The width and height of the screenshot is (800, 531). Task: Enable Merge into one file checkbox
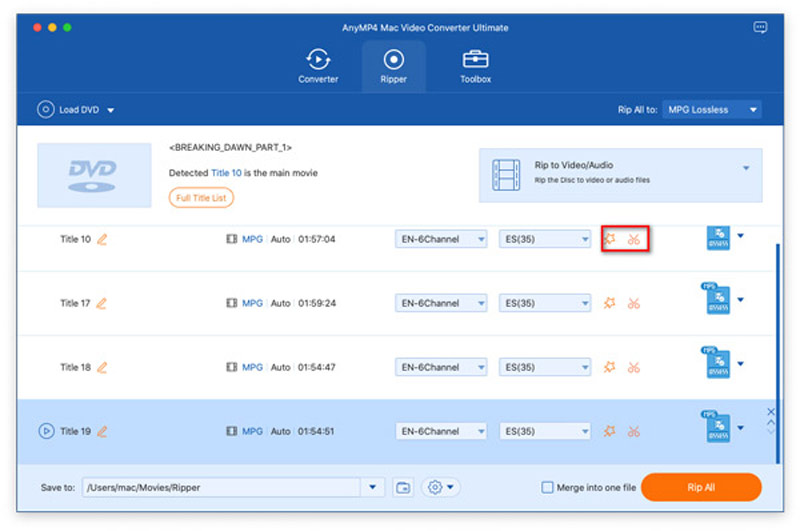tap(547, 488)
